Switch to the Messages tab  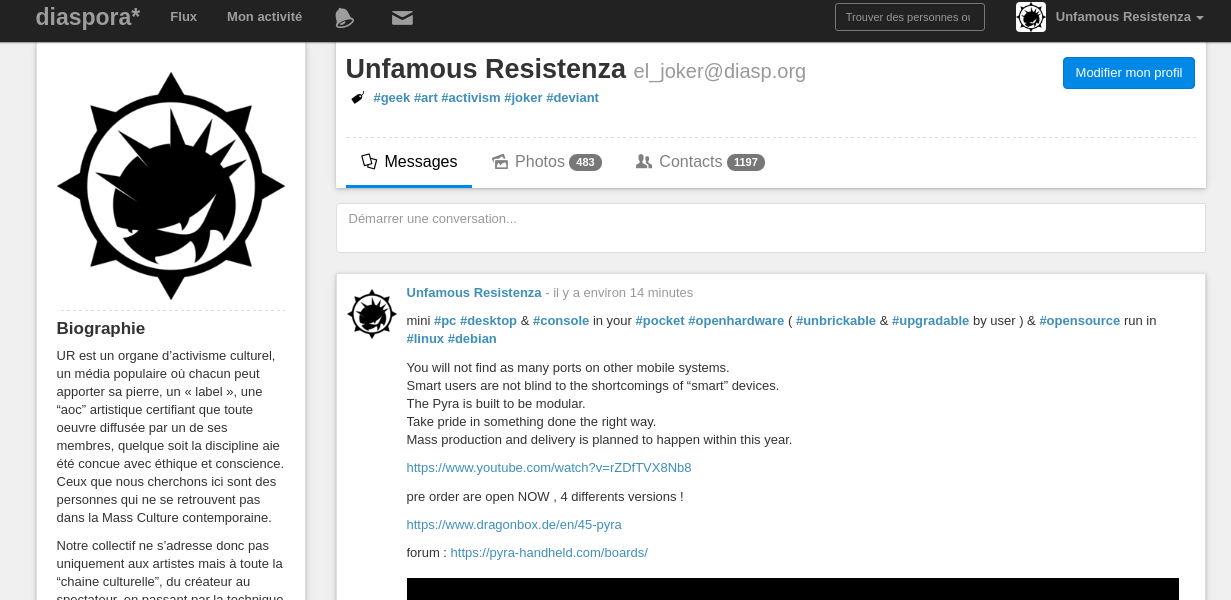tap(409, 162)
